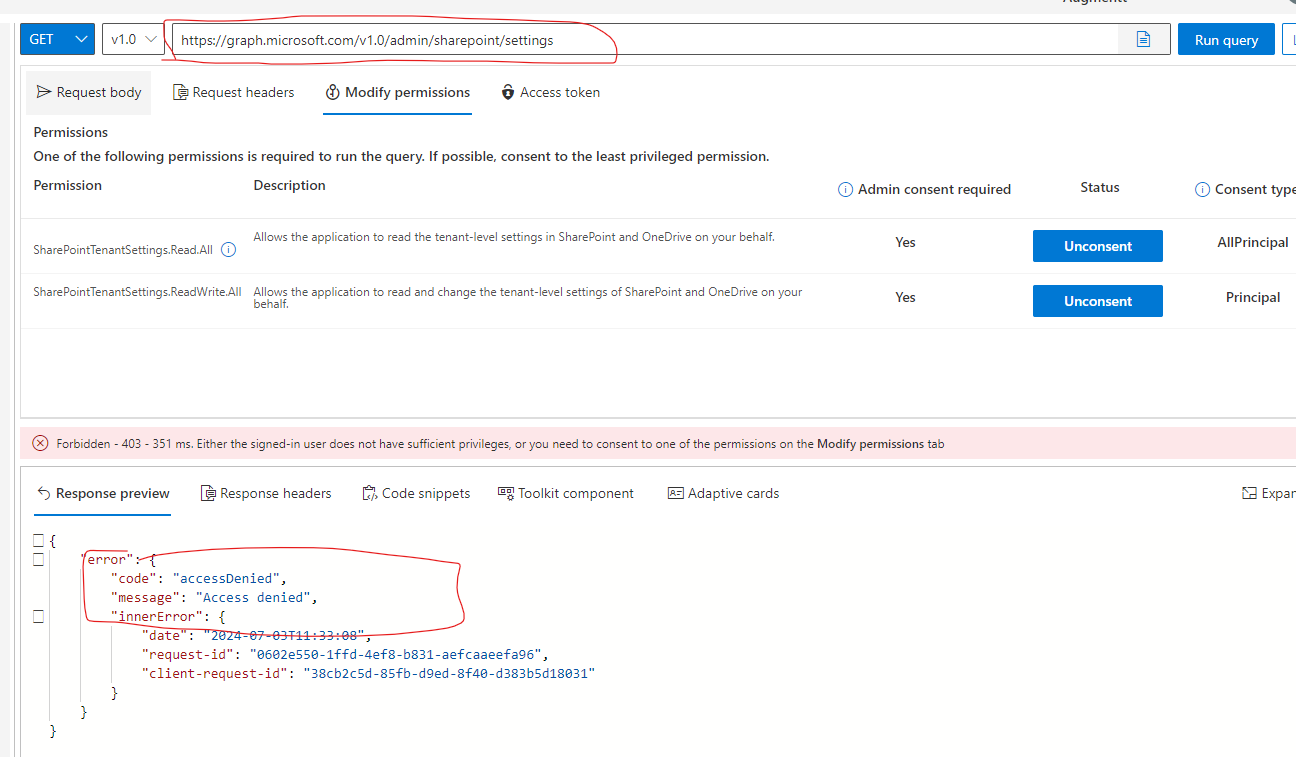Viewport: 1296px width, 757px height.
Task: Toggle the checkbox on the first JSON response line
Action: pos(38,540)
